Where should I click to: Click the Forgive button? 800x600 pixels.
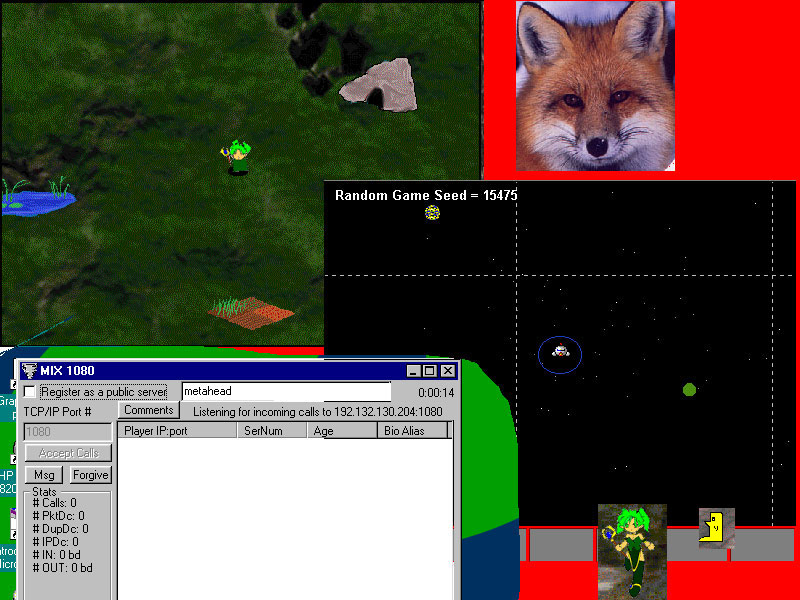pyautogui.click(x=90, y=475)
